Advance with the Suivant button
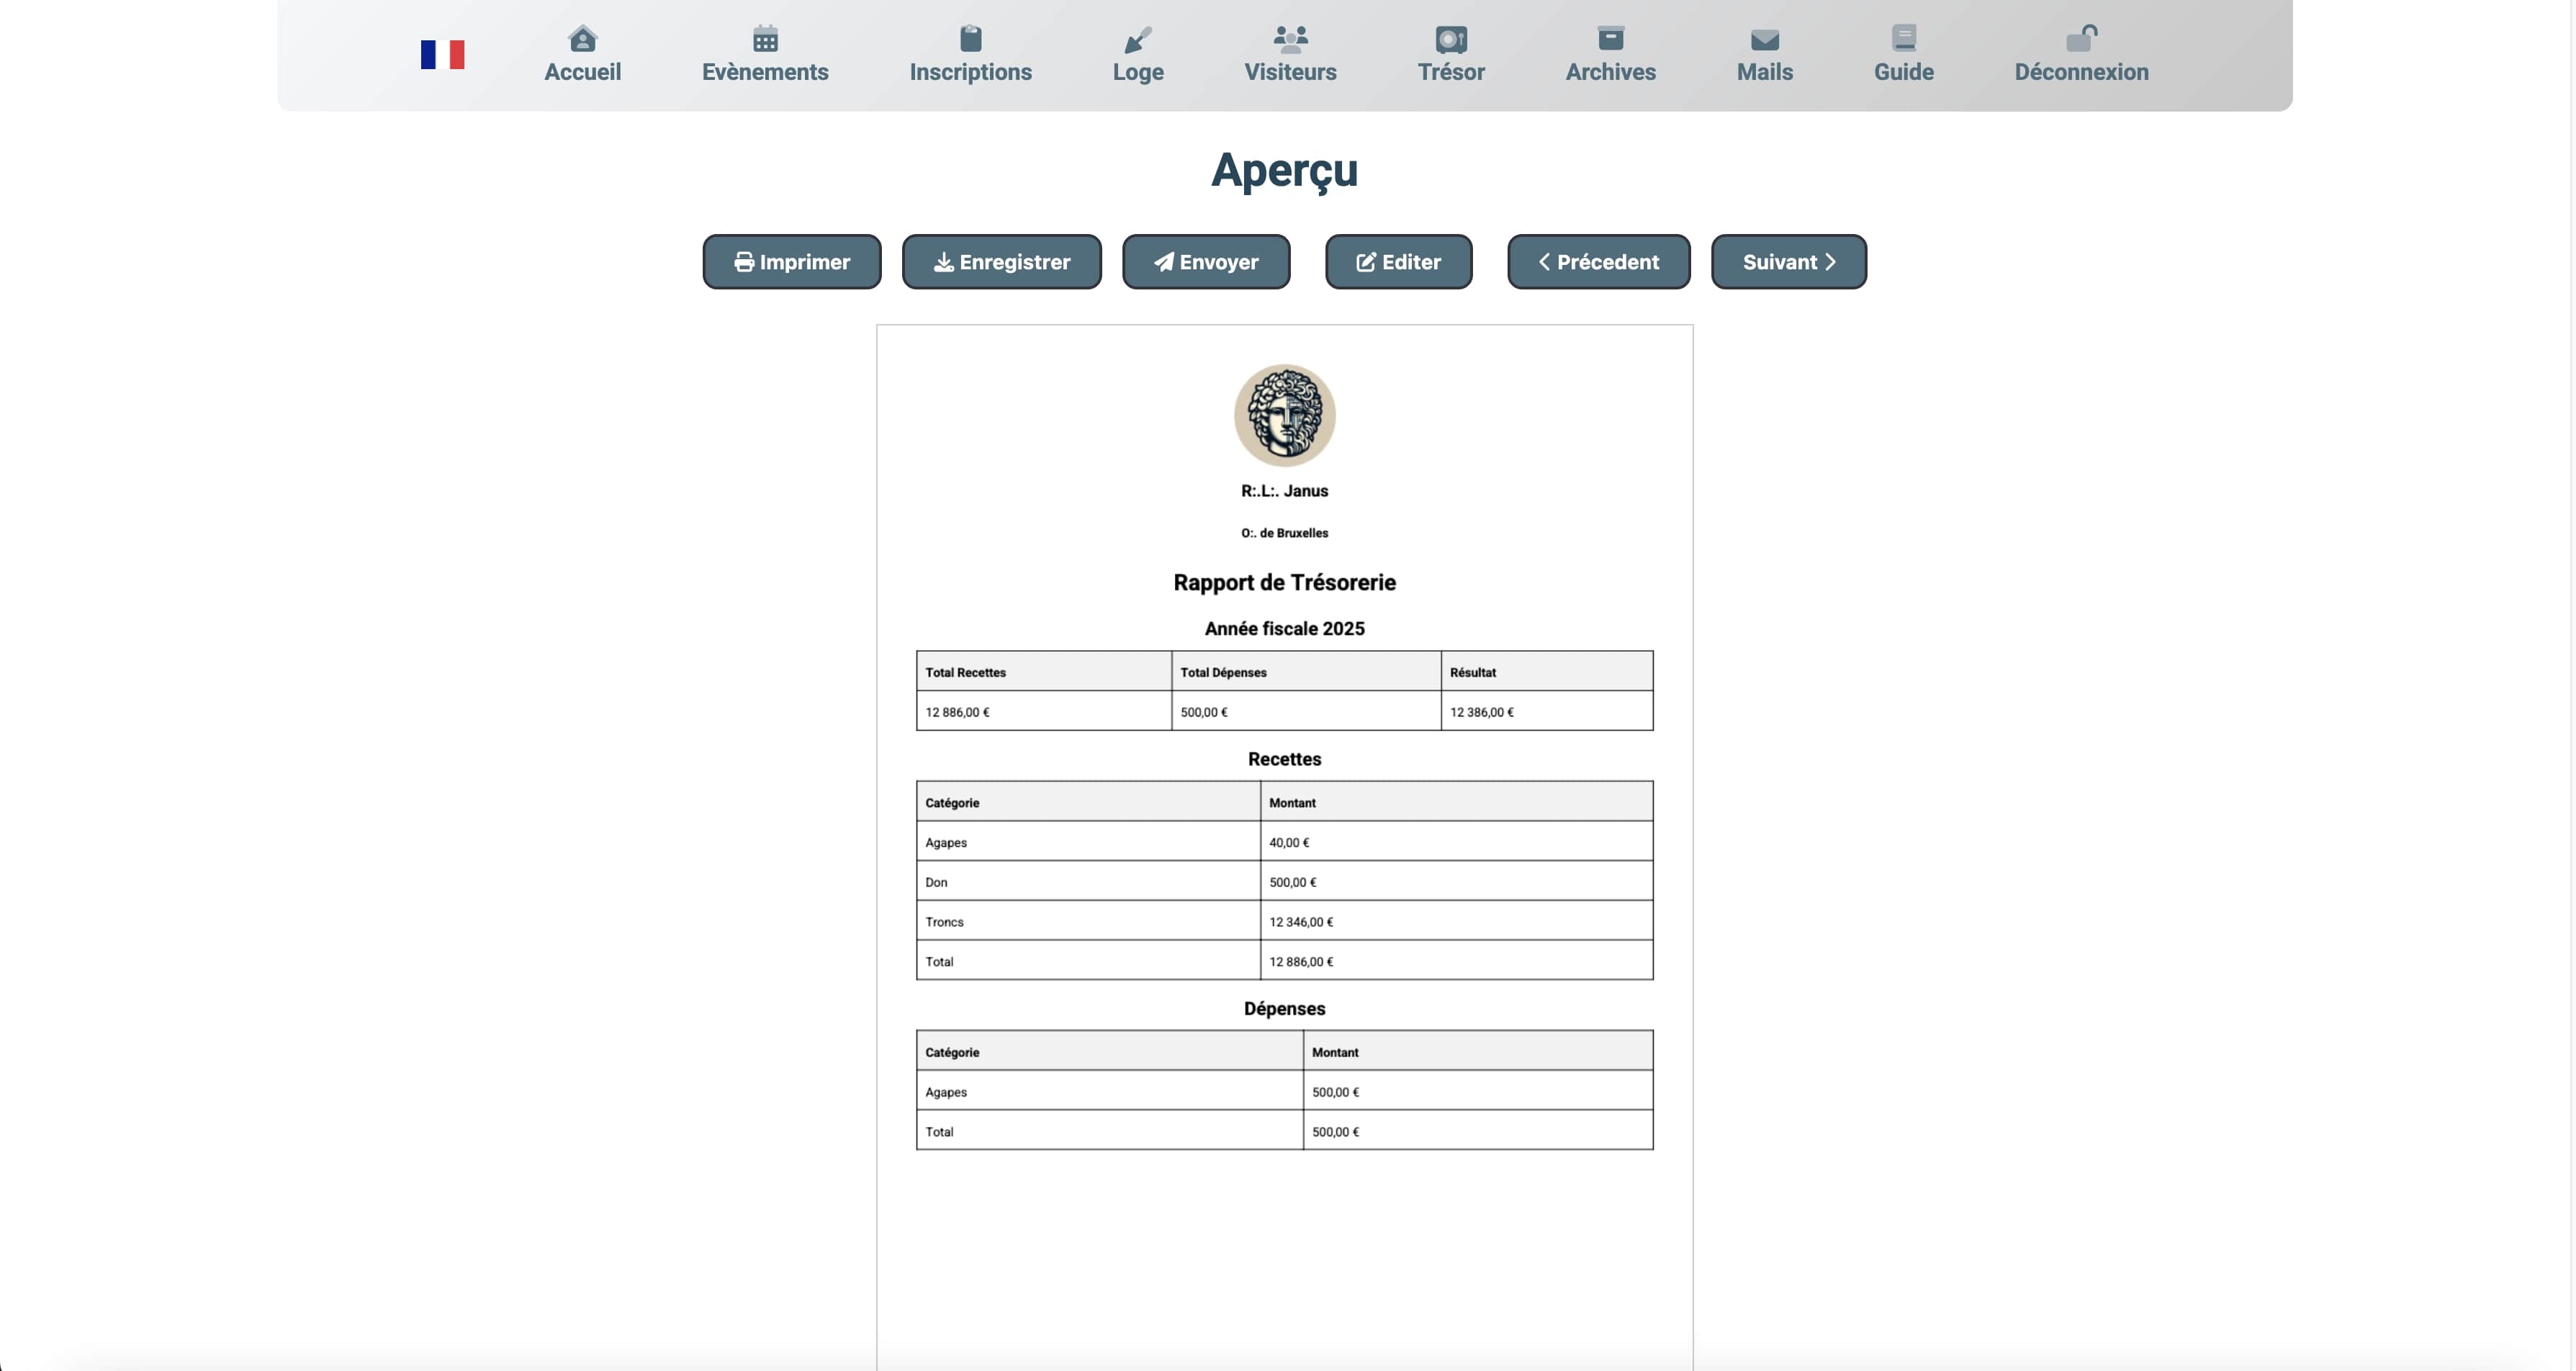The width and height of the screenshot is (2576, 1371). [x=1788, y=262]
